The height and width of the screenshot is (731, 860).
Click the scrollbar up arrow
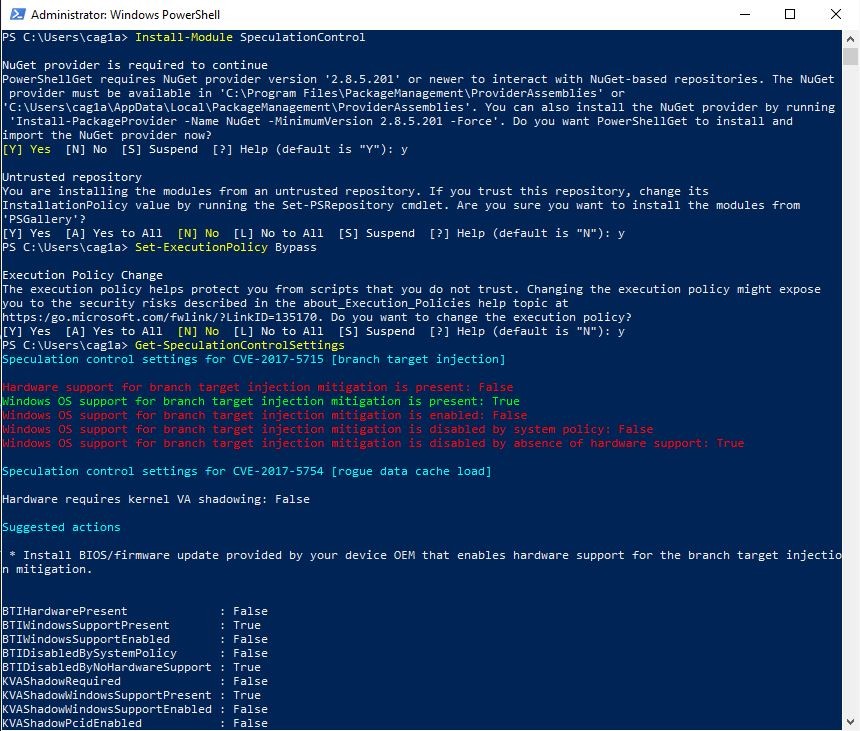850,39
